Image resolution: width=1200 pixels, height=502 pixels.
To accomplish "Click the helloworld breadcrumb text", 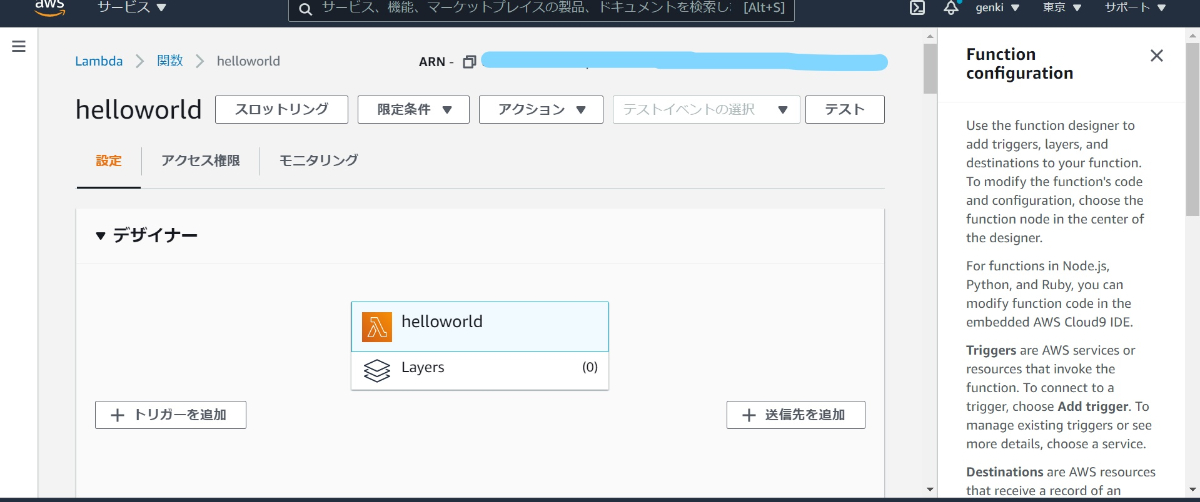I will pyautogui.click(x=248, y=61).
